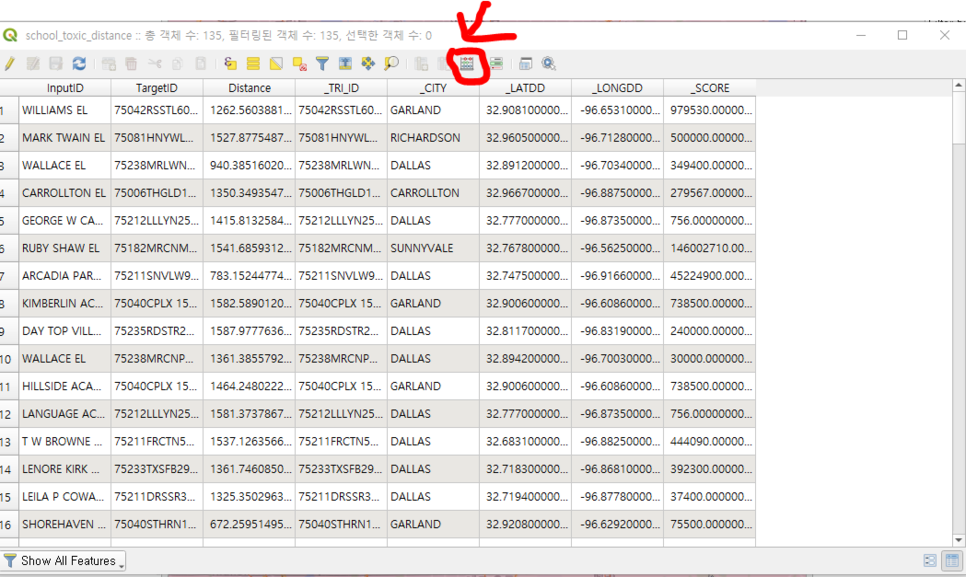
Task: Click the _TRI_ID column header
Action: click(341, 88)
